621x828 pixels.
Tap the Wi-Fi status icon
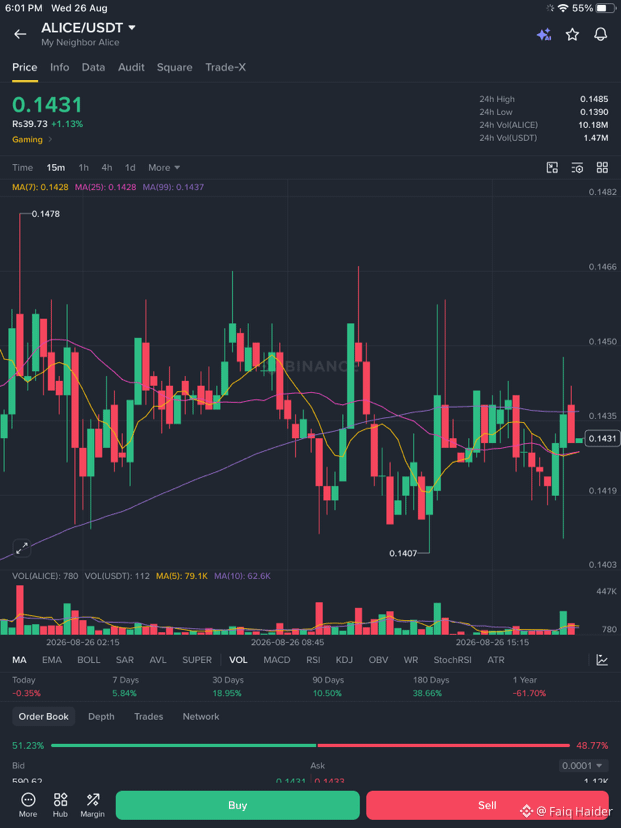(563, 8)
